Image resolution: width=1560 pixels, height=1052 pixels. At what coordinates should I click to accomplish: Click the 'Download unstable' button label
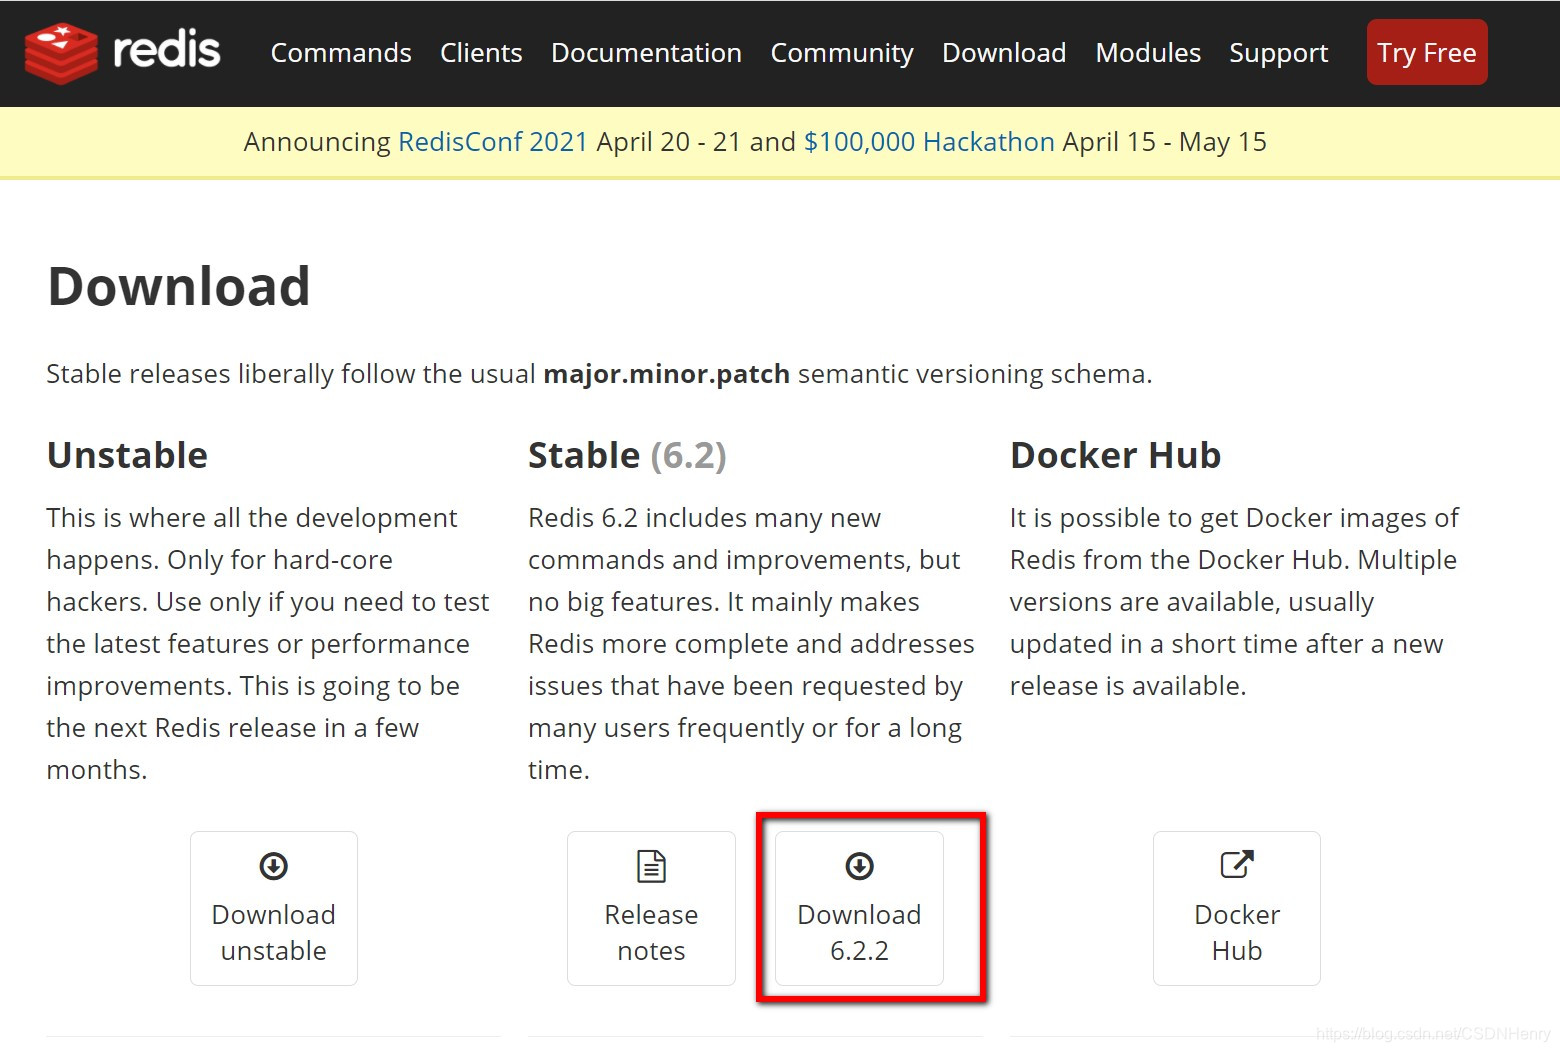[274, 932]
